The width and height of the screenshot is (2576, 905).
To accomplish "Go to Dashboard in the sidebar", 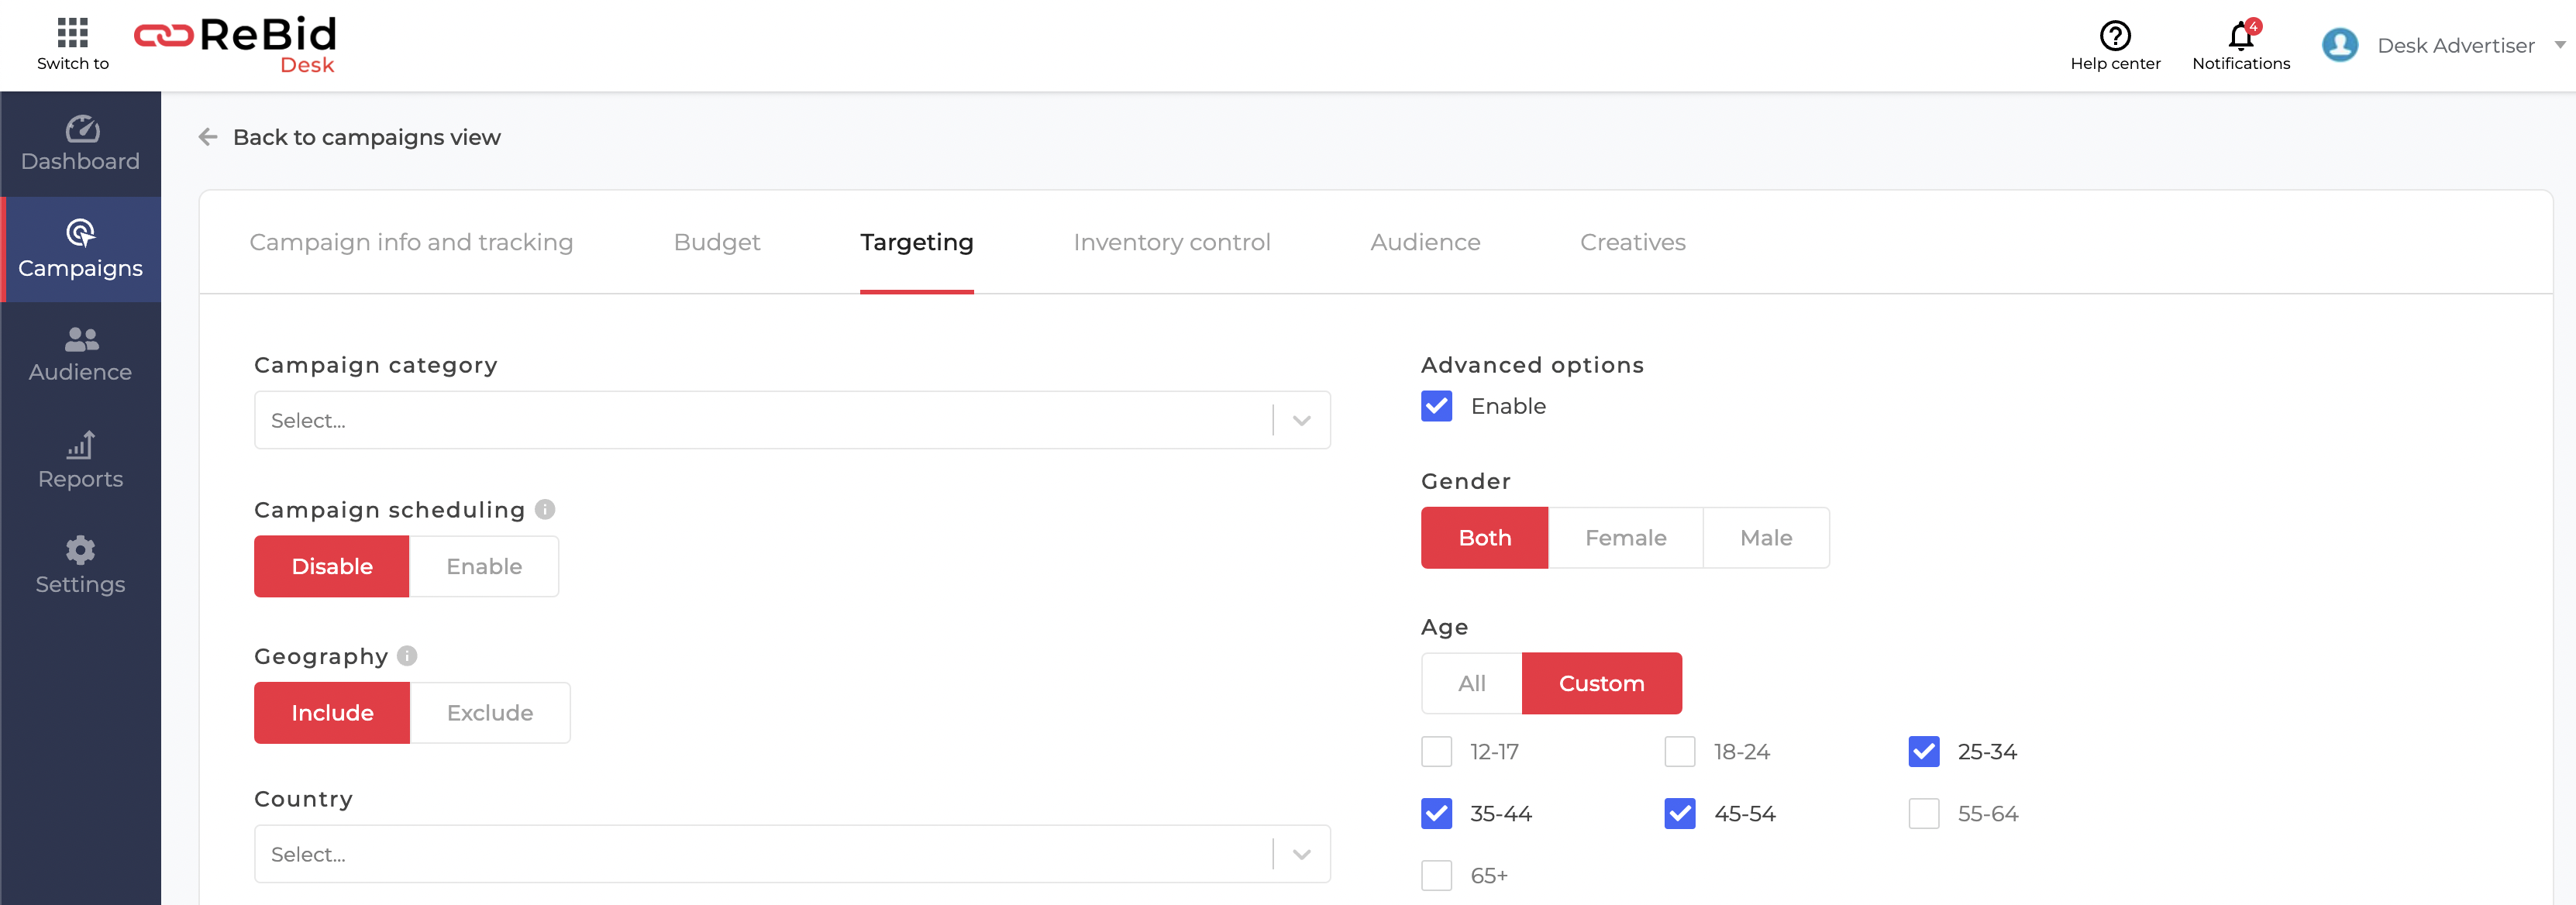I will click(81, 144).
